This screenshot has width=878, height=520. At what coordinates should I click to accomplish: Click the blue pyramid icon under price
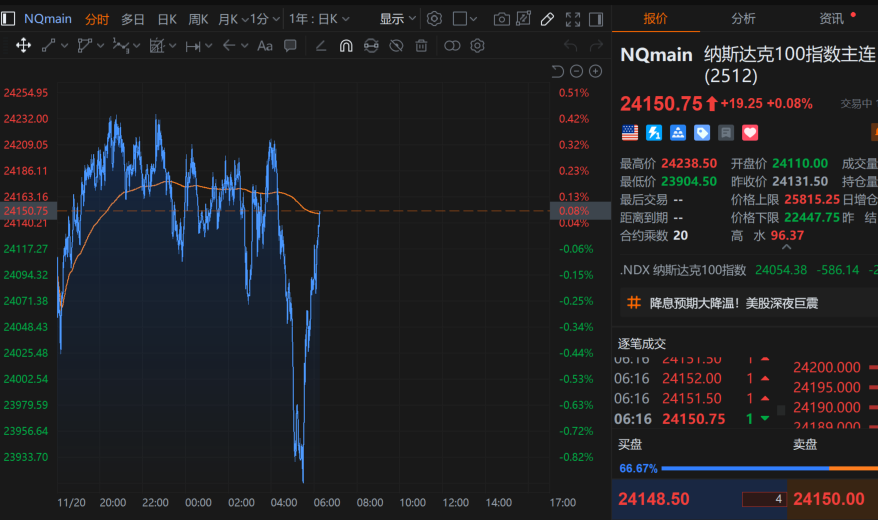(678, 133)
